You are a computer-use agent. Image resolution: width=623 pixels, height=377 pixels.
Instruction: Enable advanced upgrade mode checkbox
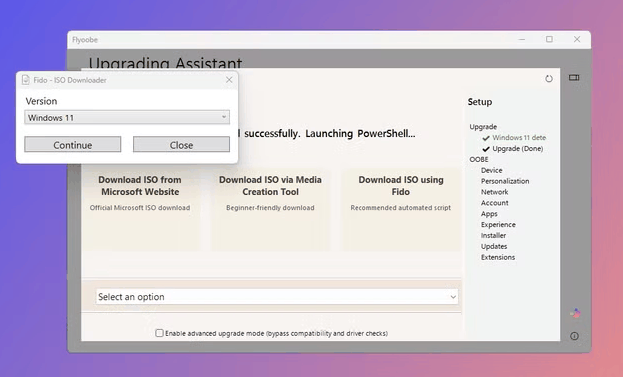(159, 333)
